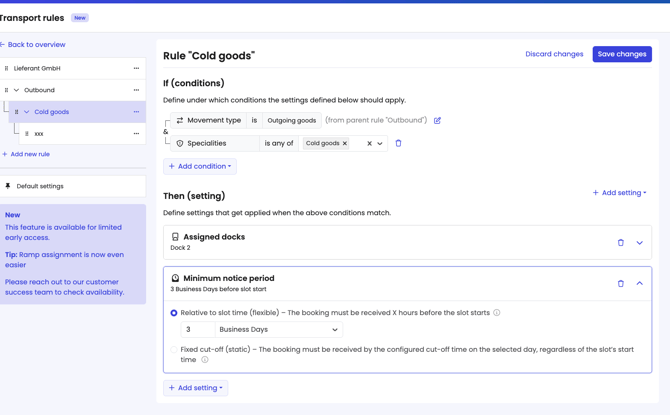The height and width of the screenshot is (415, 670).
Task: Delete the Specialities condition
Action: (398, 144)
